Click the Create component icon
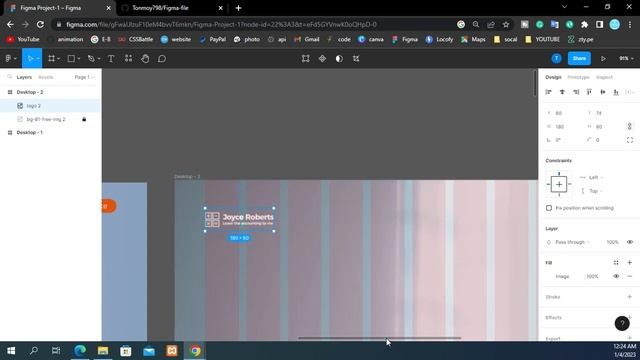The height and width of the screenshot is (360, 640). pos(322,59)
